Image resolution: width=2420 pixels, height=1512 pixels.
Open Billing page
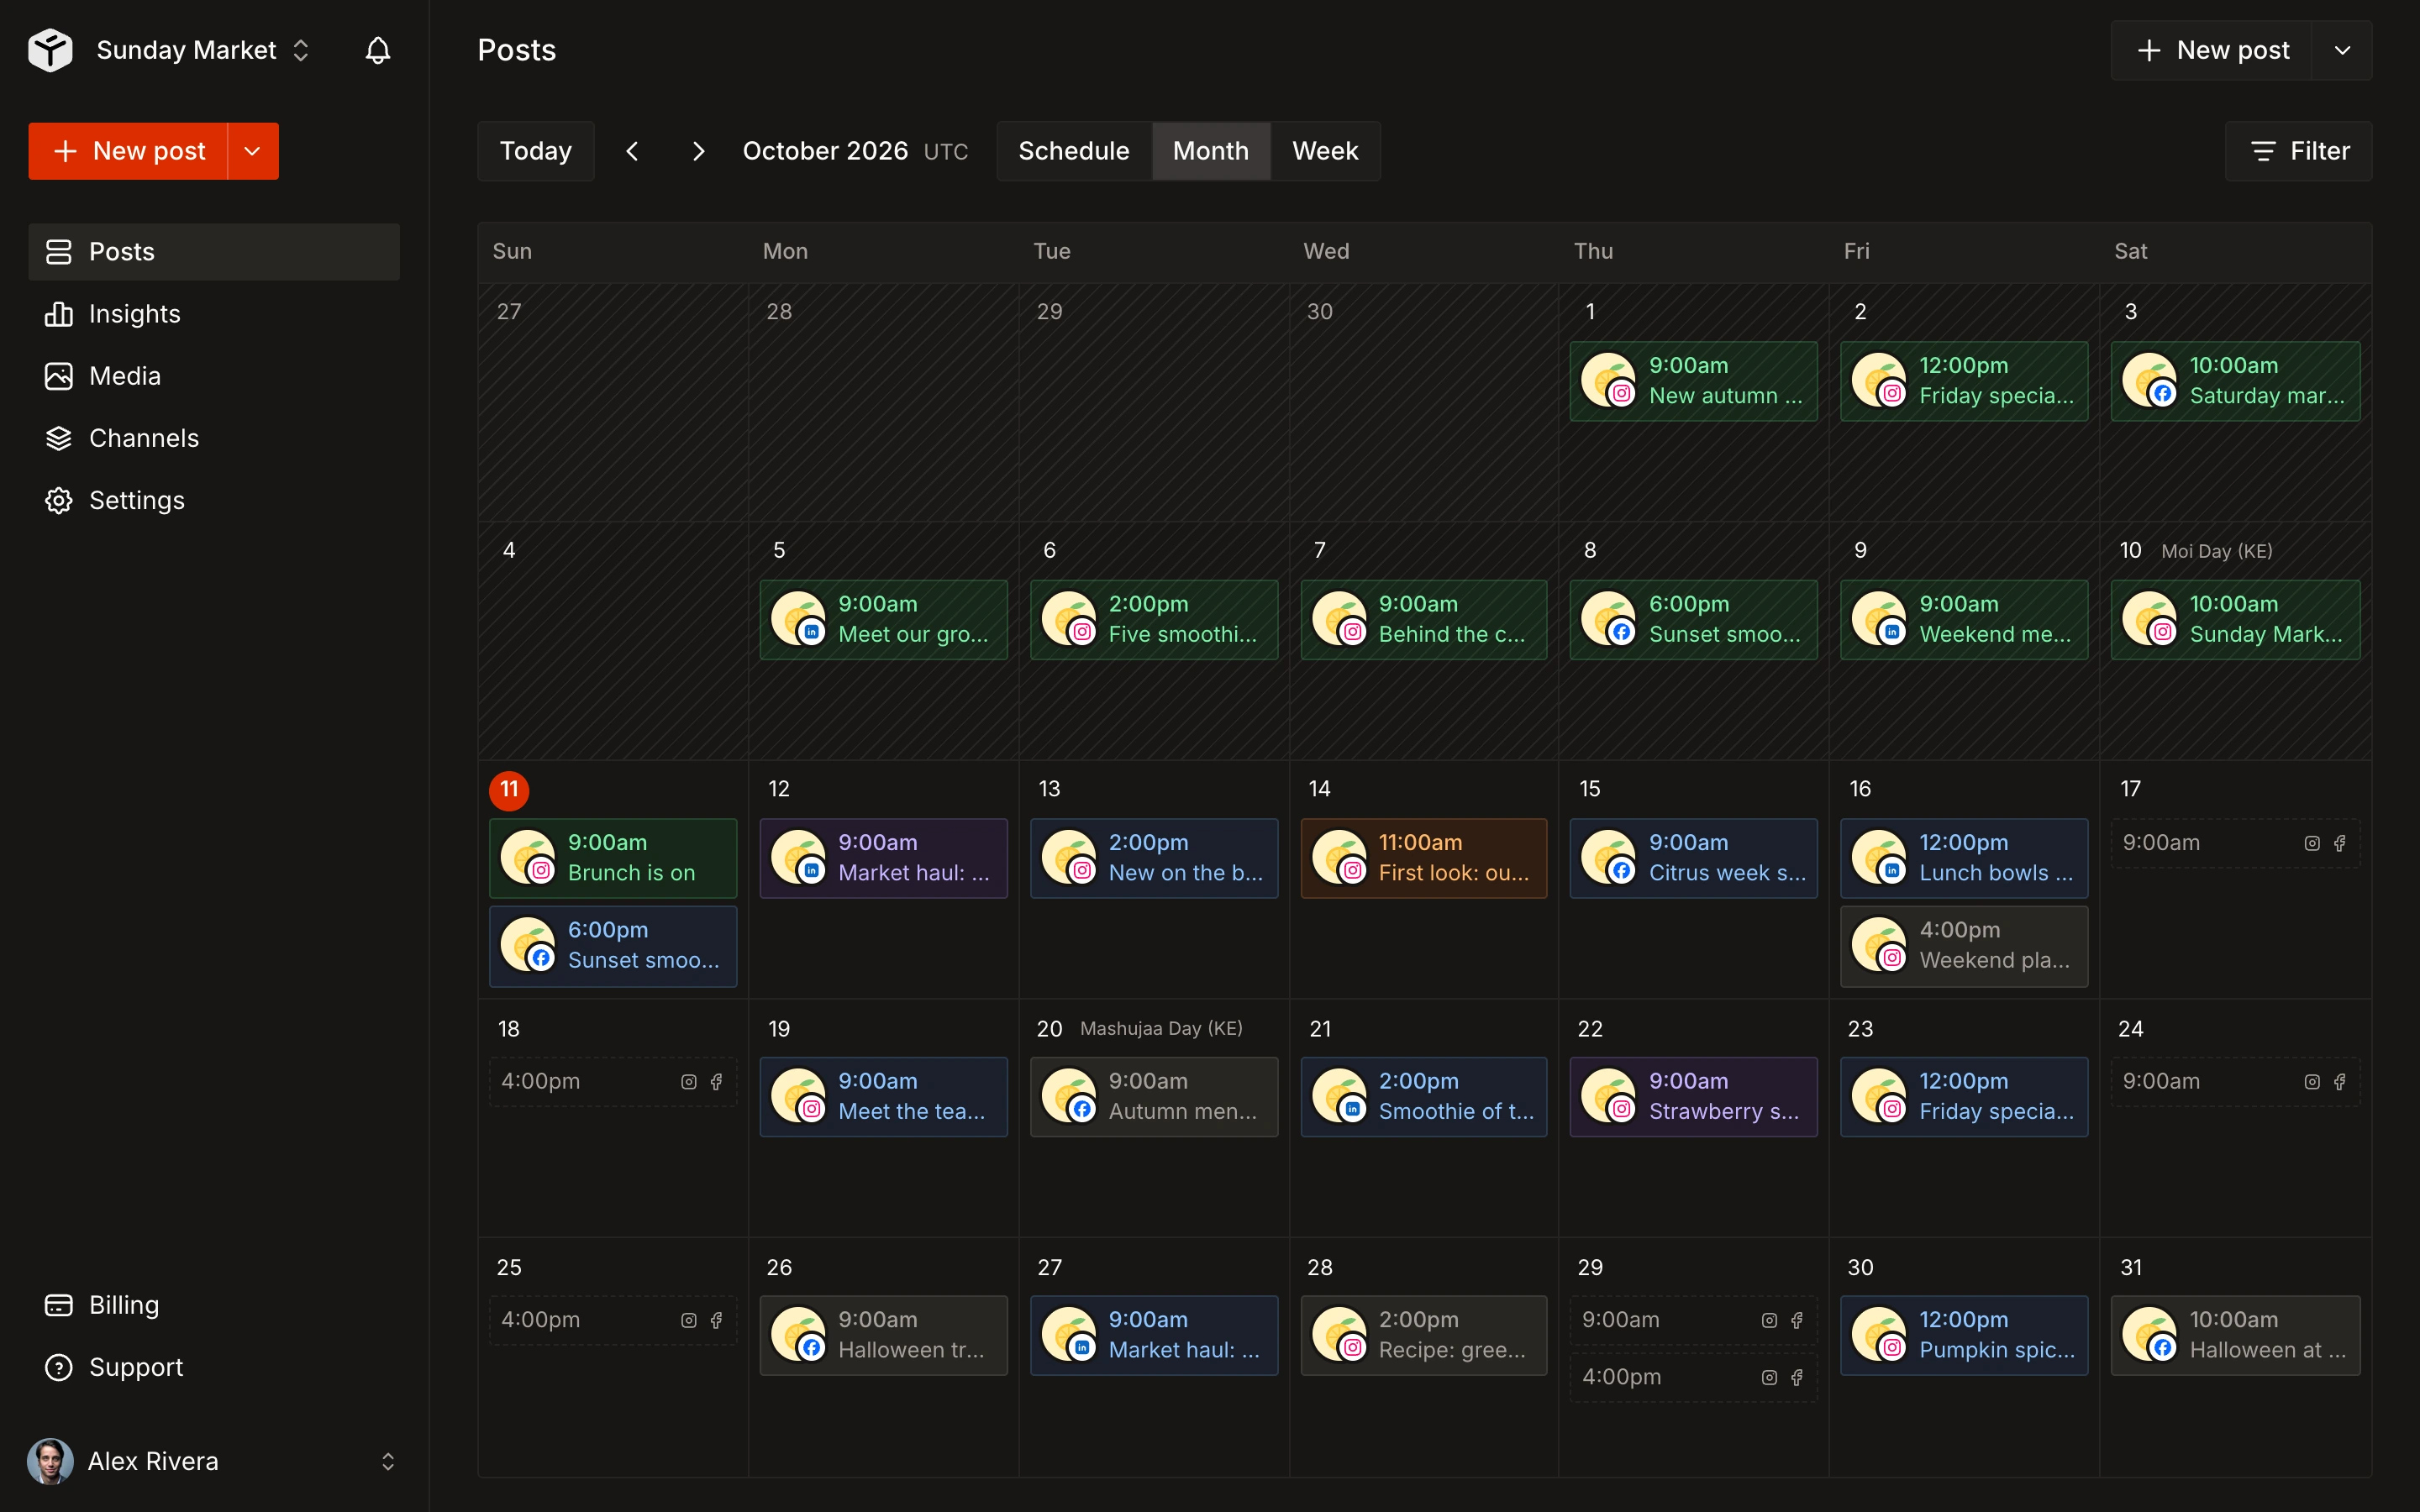pyautogui.click(x=214, y=1305)
